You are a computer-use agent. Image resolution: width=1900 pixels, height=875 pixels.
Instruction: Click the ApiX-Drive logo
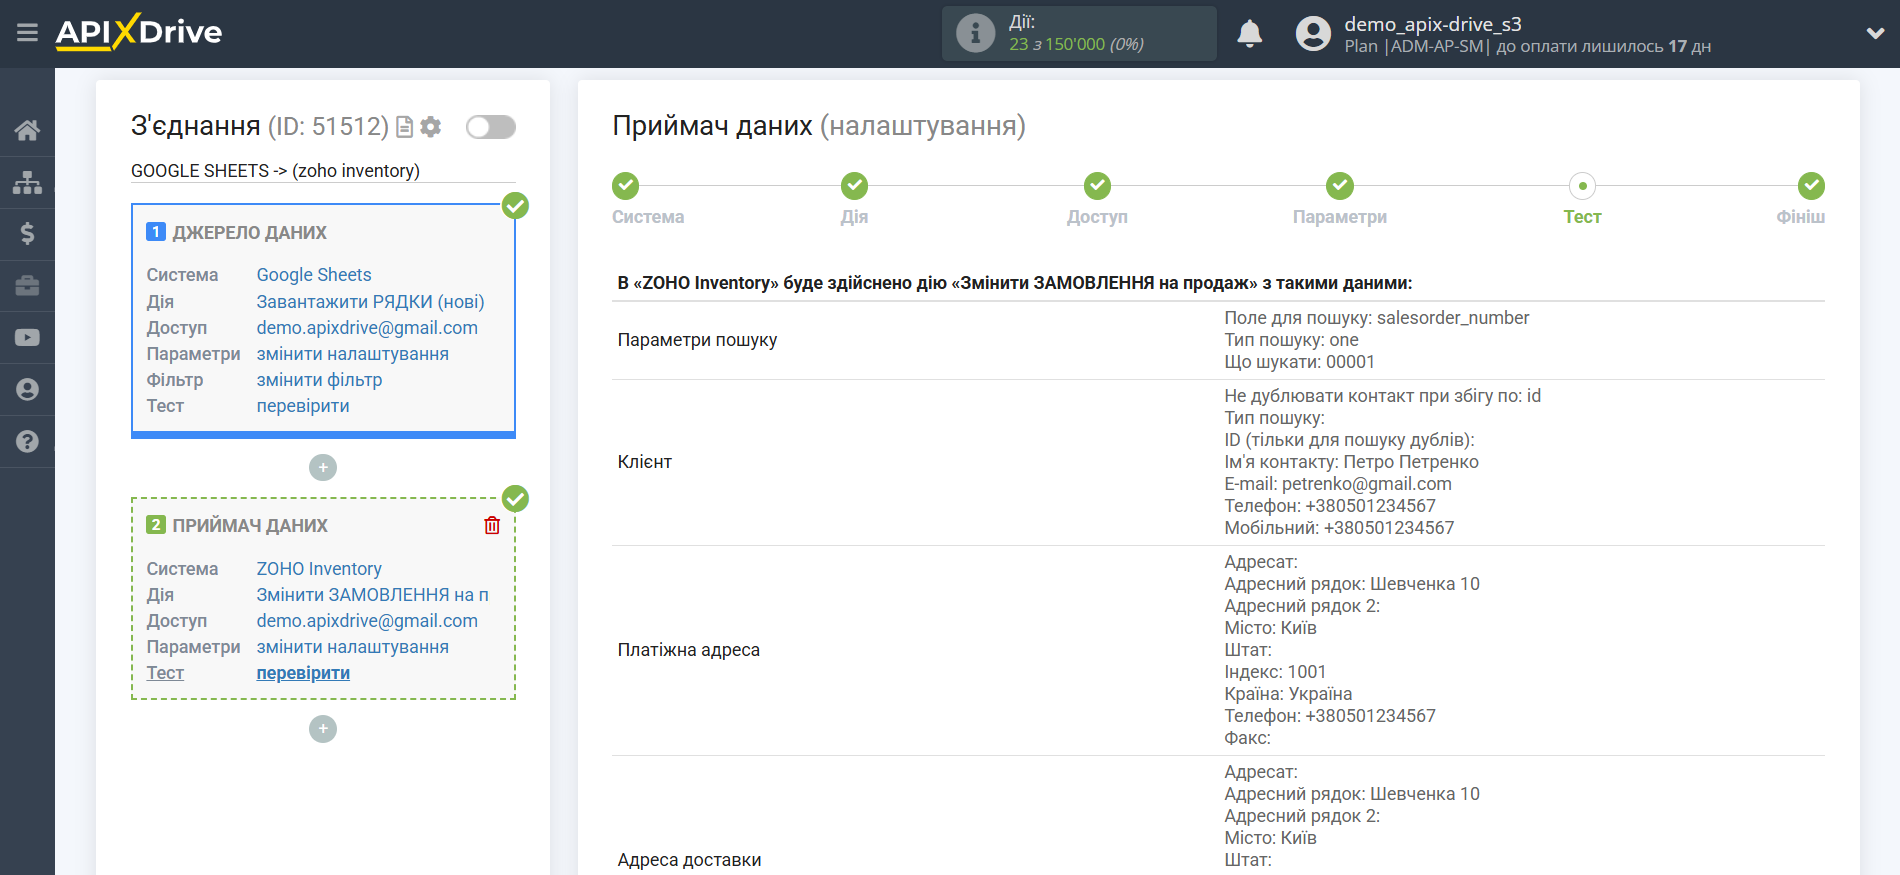point(139,32)
